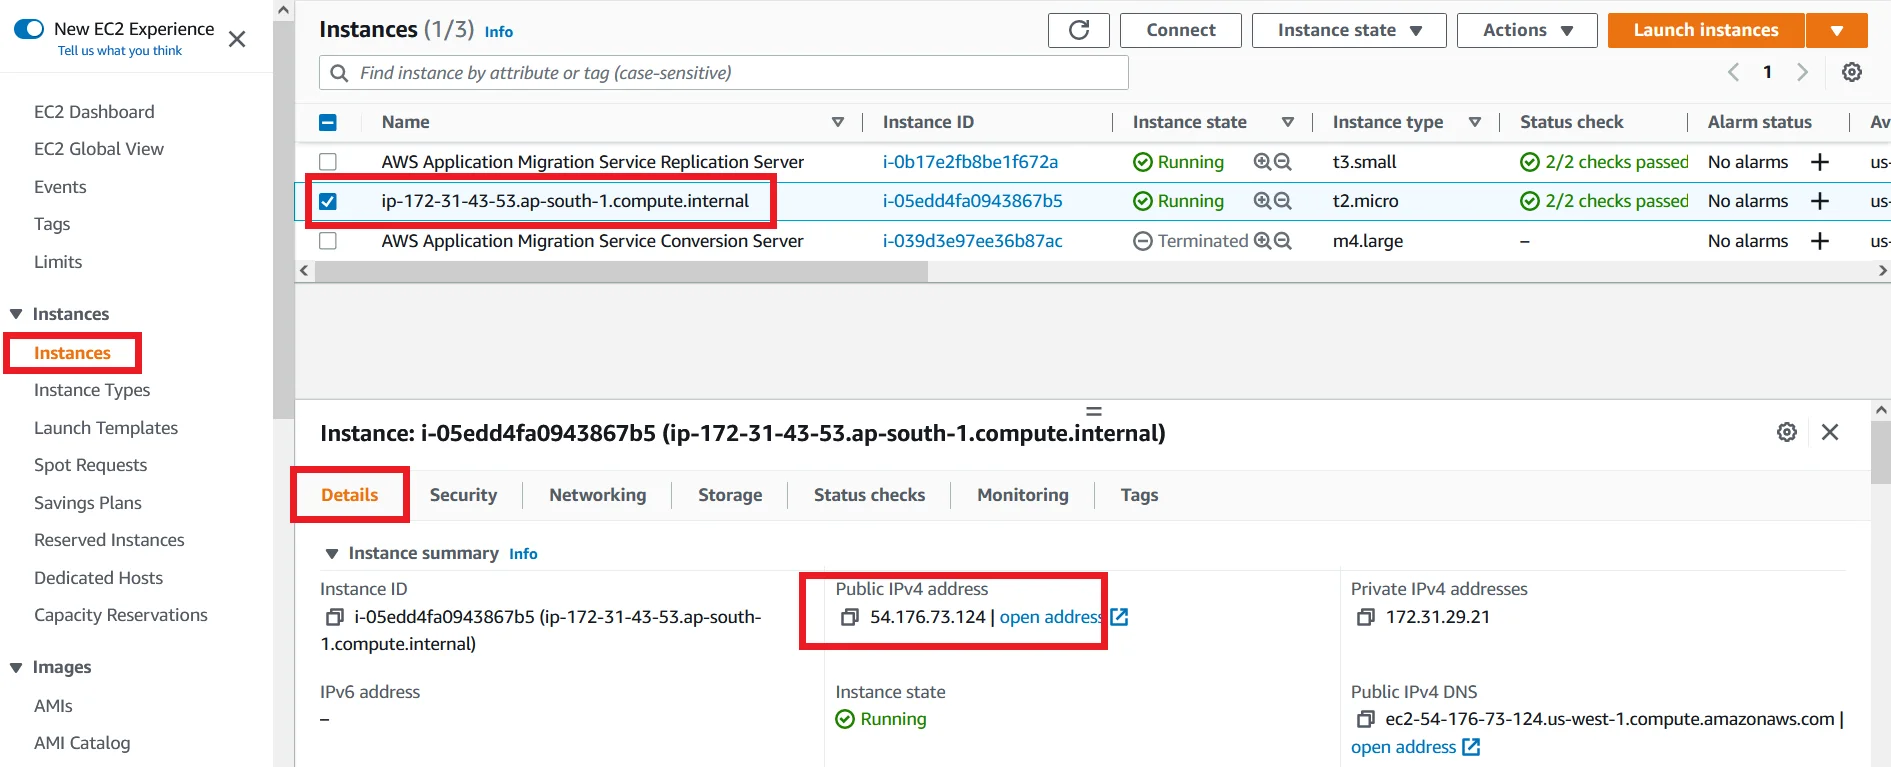Open instance ID i-0b17e2fb8be1f672a link
1891x767 pixels.
pos(970,162)
